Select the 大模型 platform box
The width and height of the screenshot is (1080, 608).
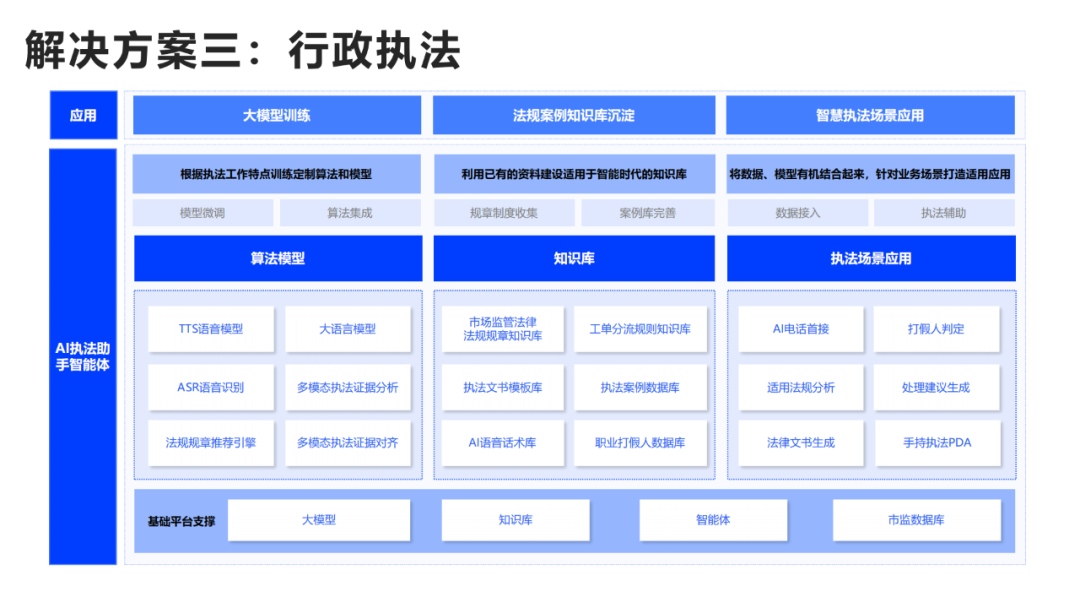(x=319, y=520)
